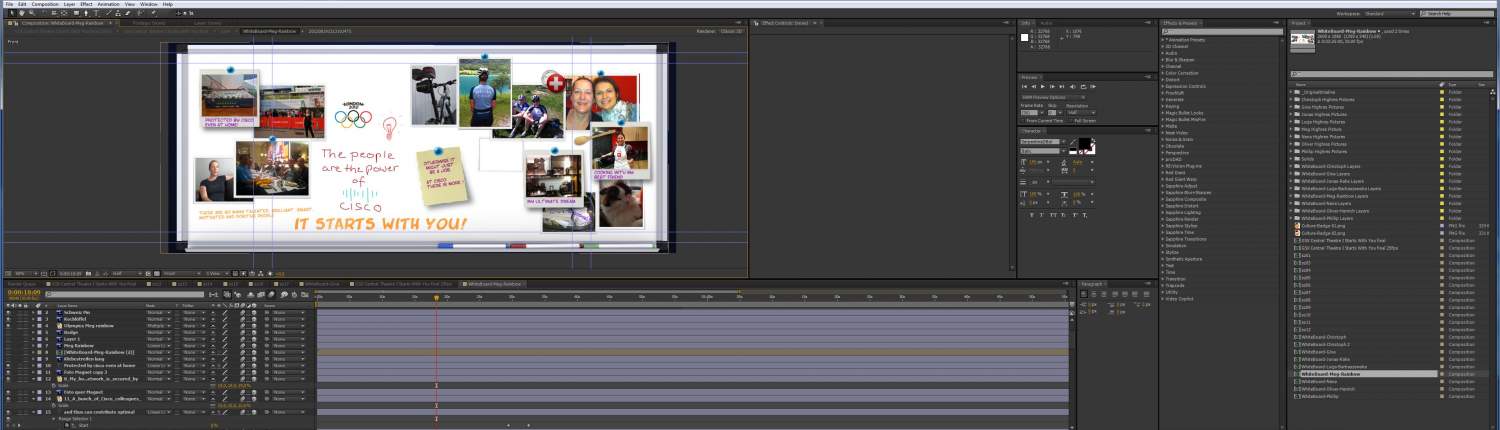This screenshot has width=1500, height=430.
Task: Click the current time indicator in timeline
Action: [436, 297]
